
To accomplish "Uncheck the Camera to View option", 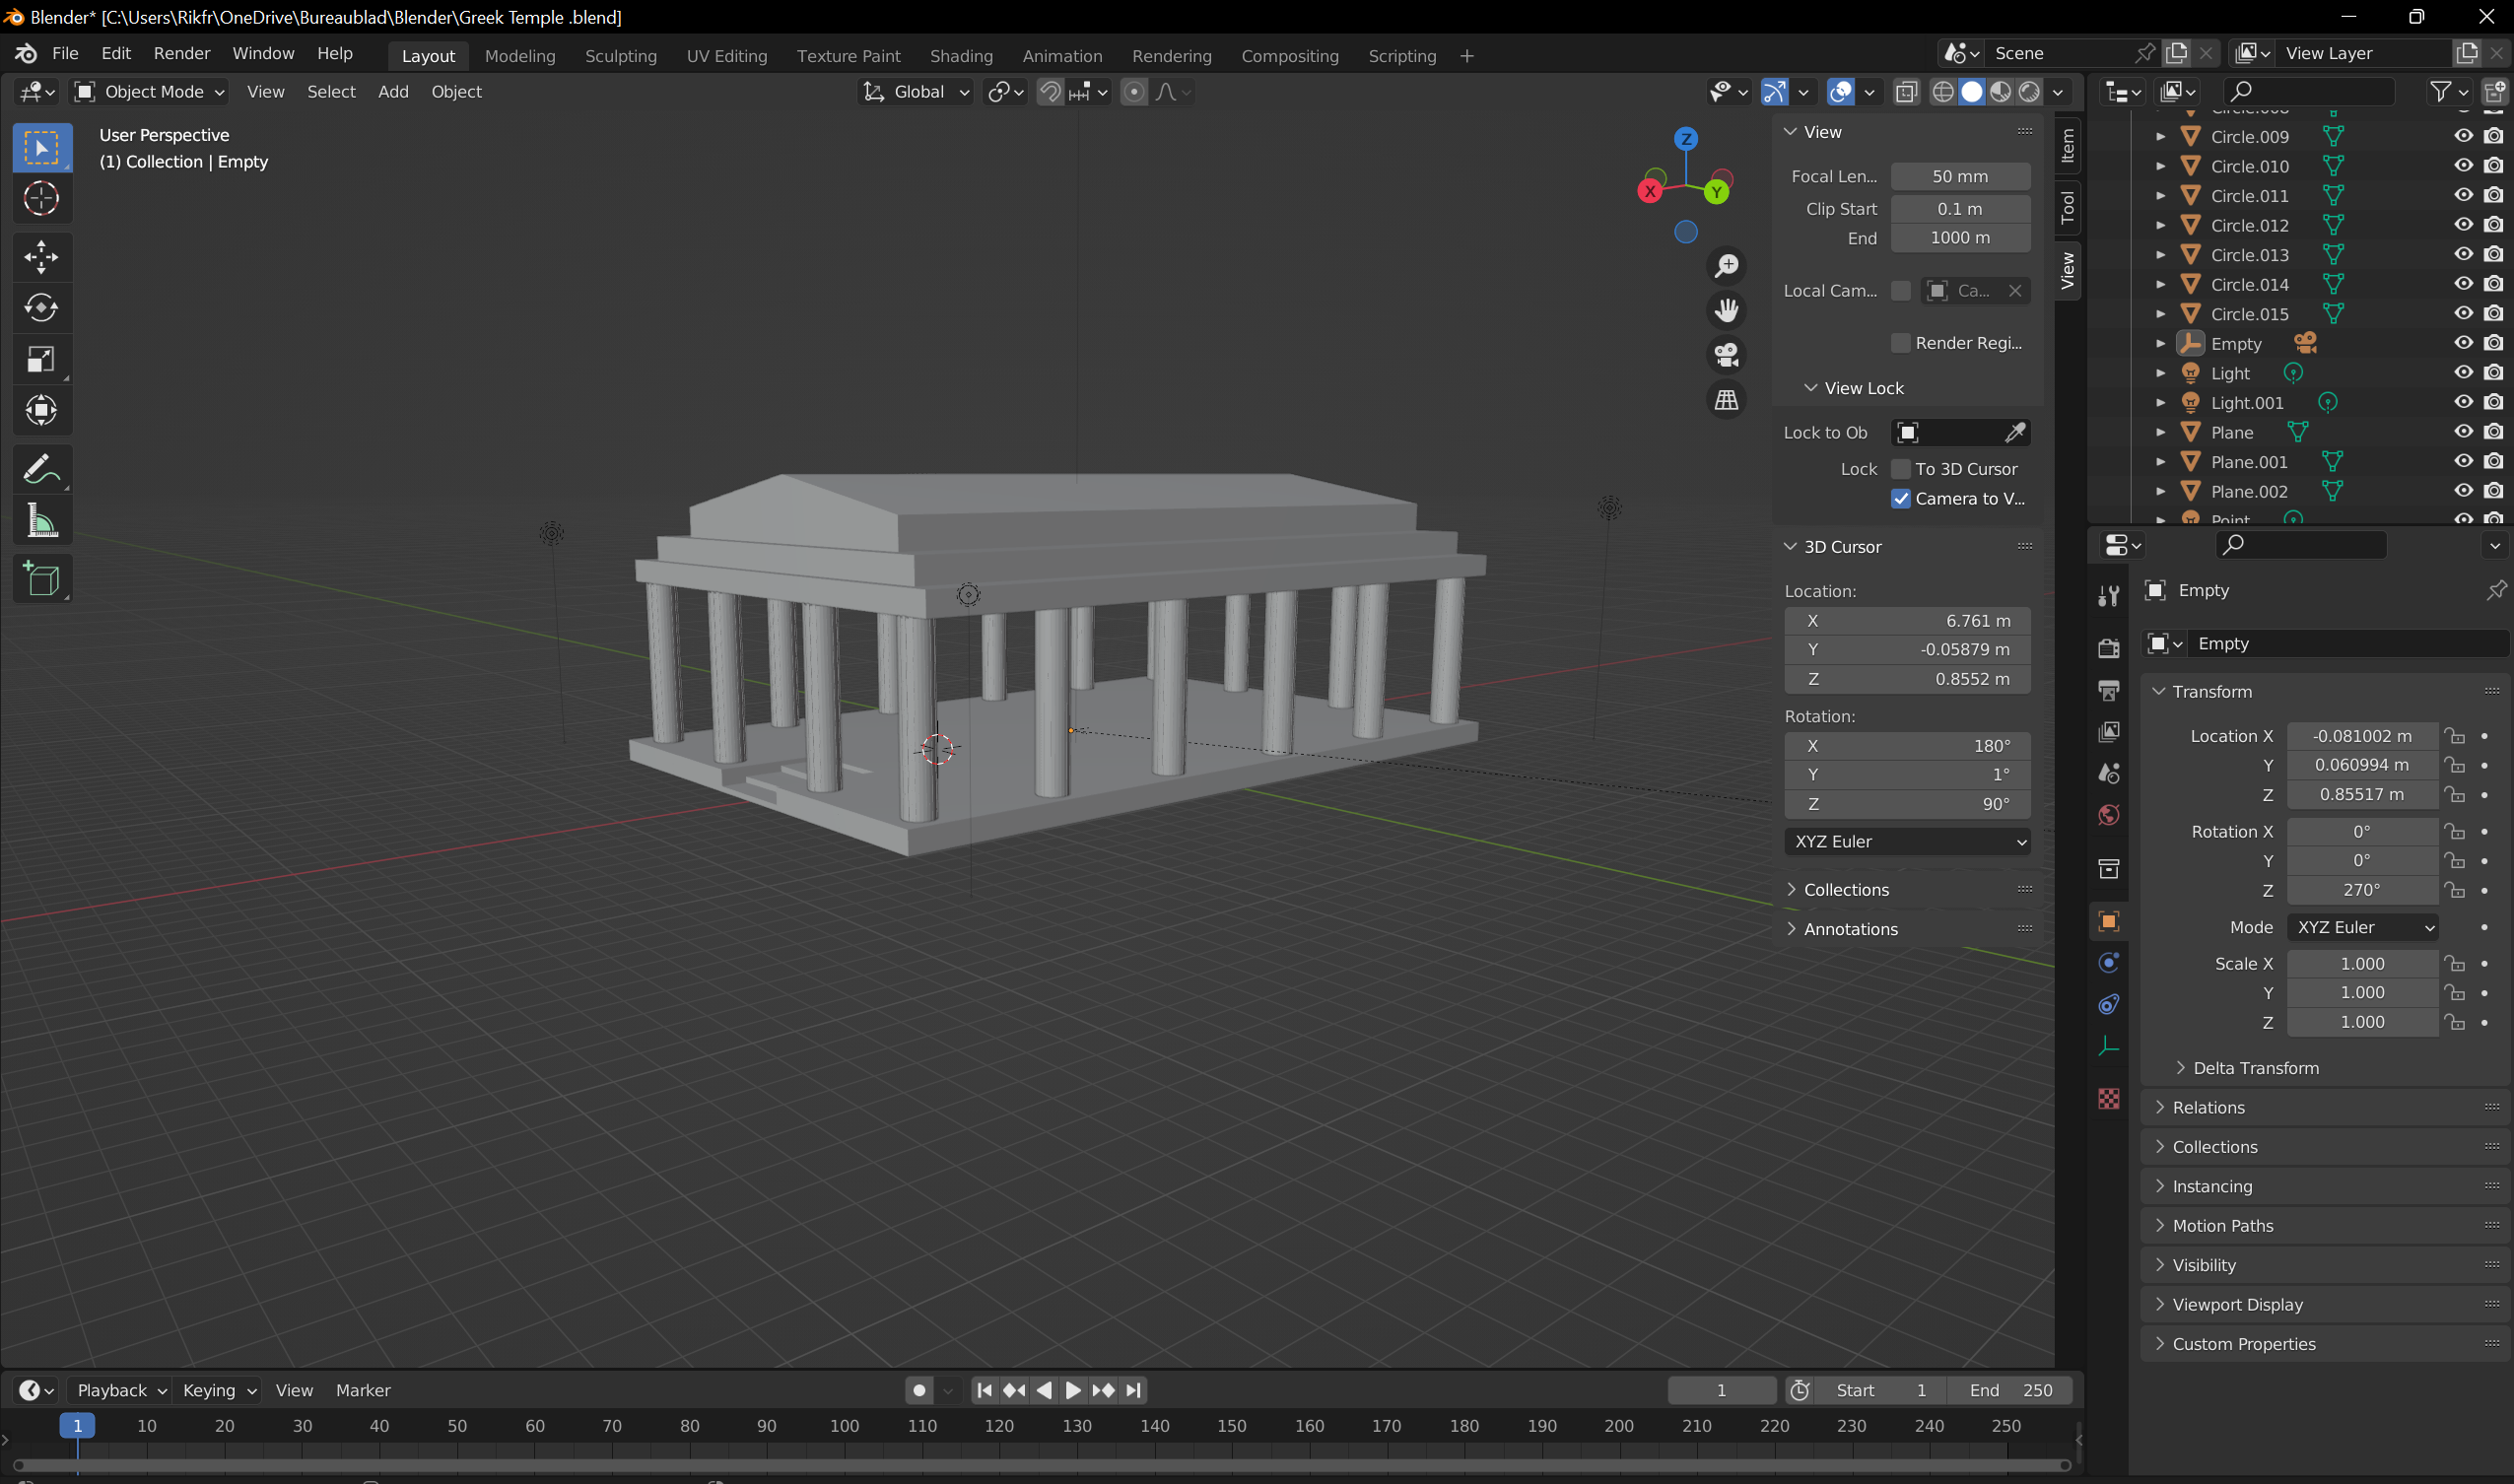I will [1901, 498].
